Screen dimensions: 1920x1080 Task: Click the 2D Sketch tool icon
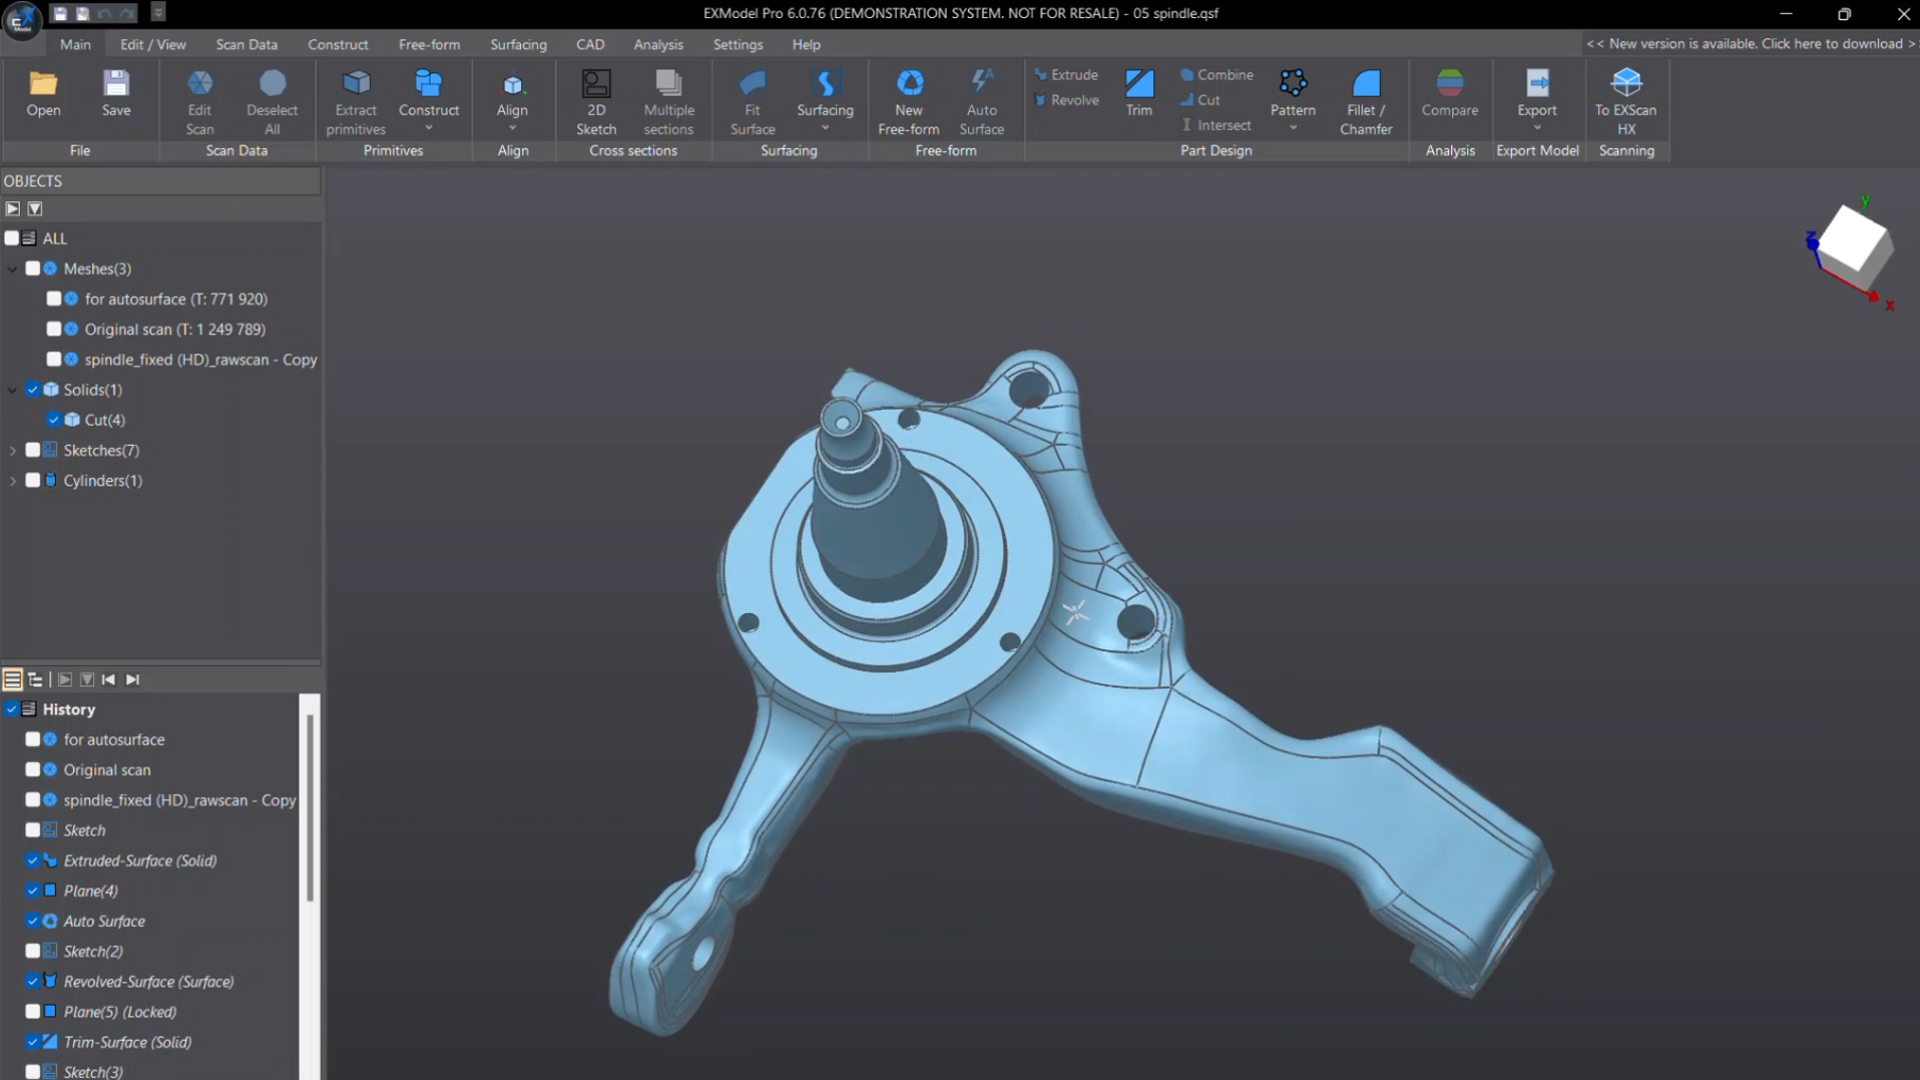tap(596, 84)
